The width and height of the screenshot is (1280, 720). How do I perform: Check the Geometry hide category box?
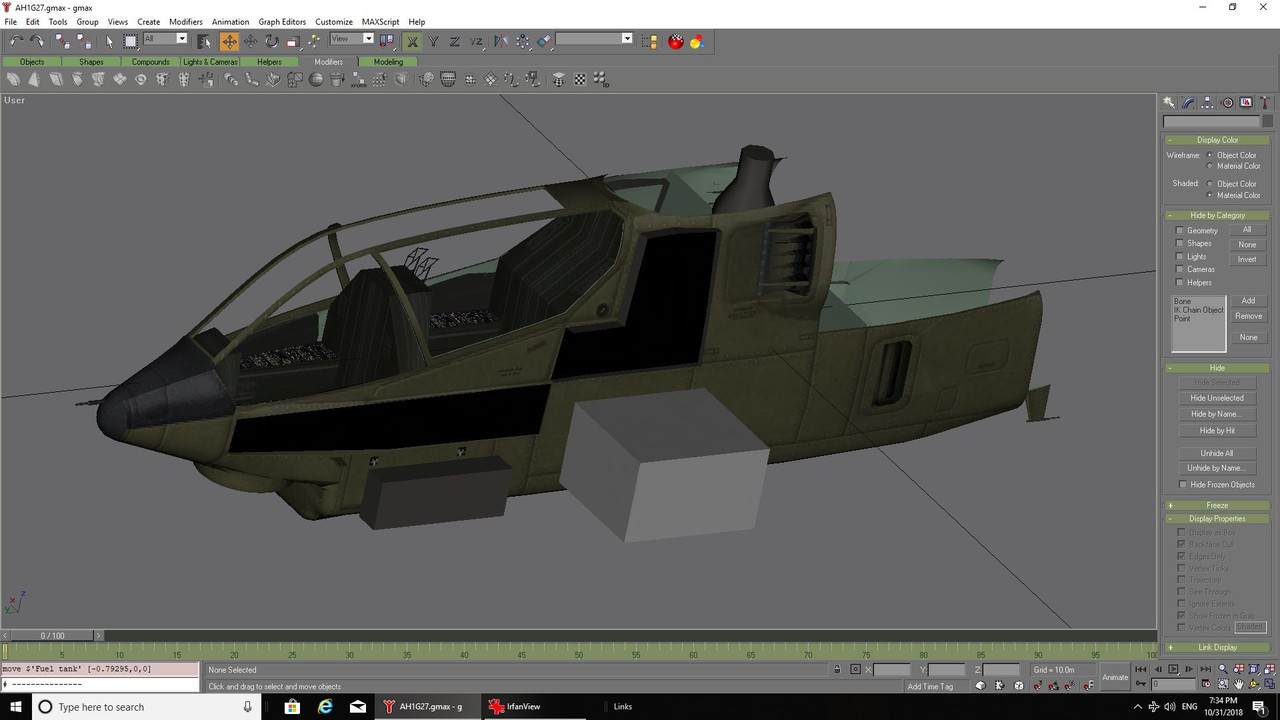coord(1180,231)
